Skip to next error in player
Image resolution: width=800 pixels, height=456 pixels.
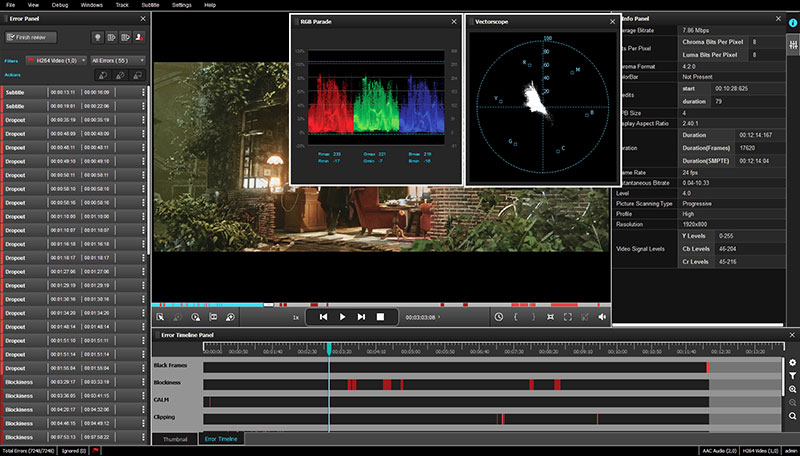point(361,317)
